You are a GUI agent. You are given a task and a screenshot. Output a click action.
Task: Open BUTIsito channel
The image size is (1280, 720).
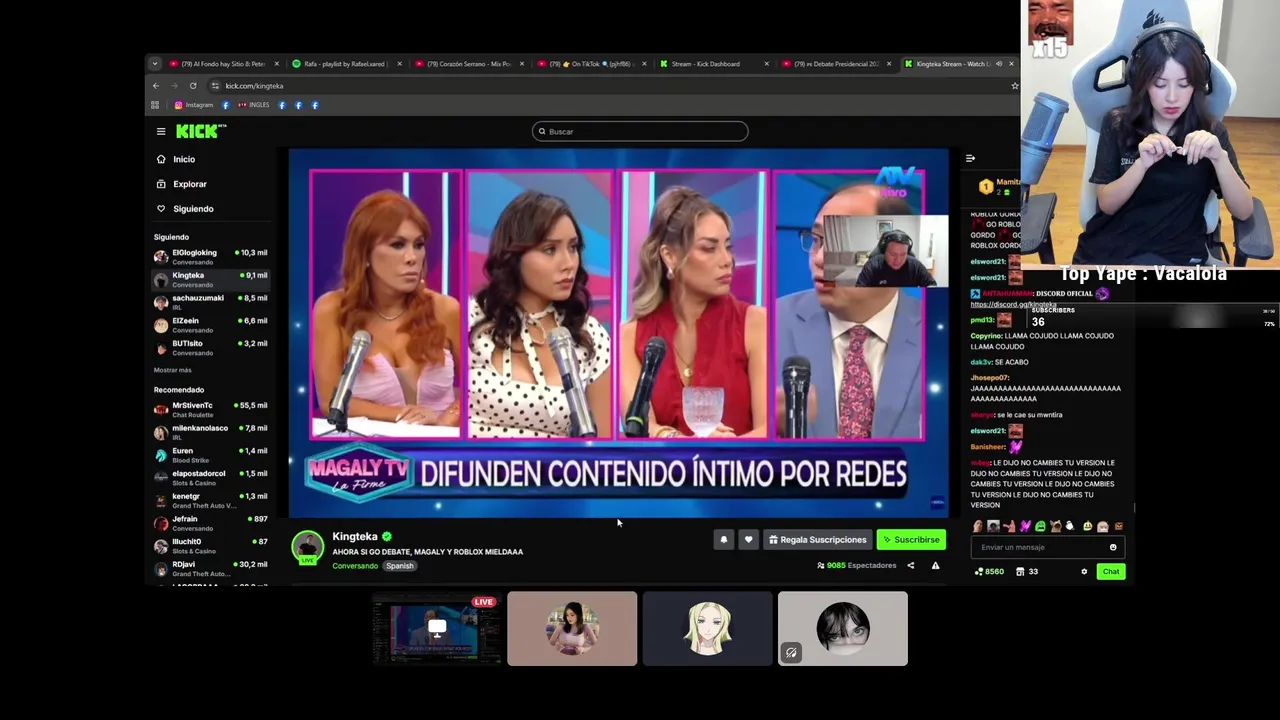[x=210, y=348]
